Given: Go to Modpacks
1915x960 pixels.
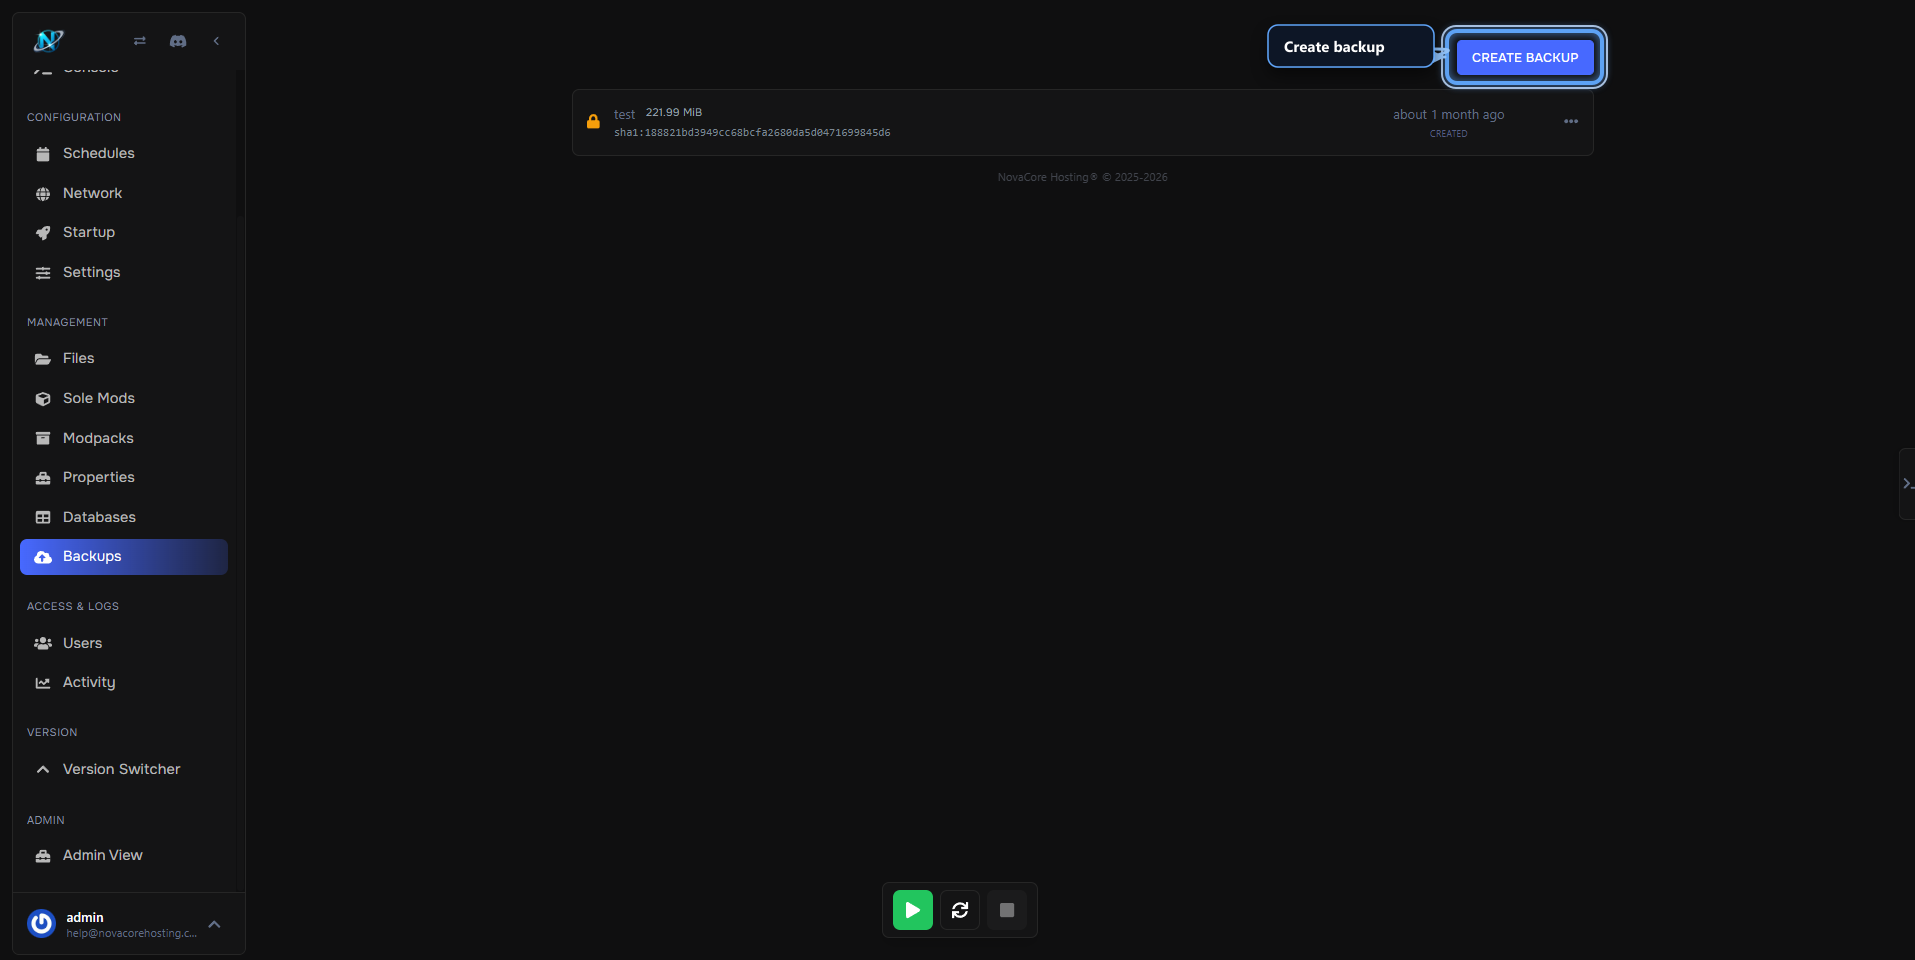Looking at the screenshot, I should 124,438.
